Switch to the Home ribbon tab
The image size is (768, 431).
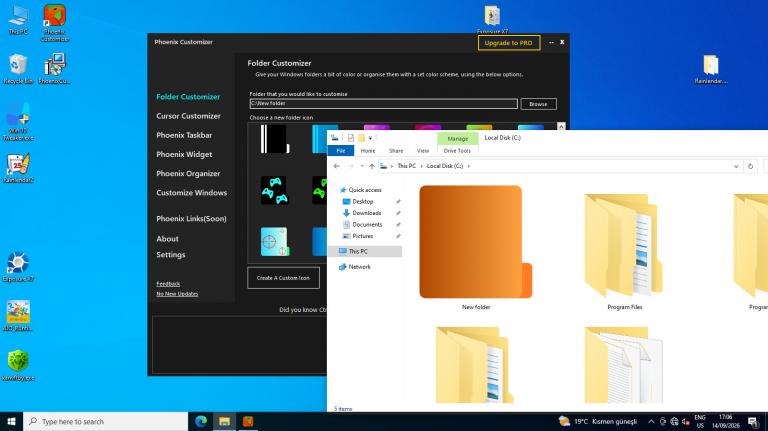point(368,151)
